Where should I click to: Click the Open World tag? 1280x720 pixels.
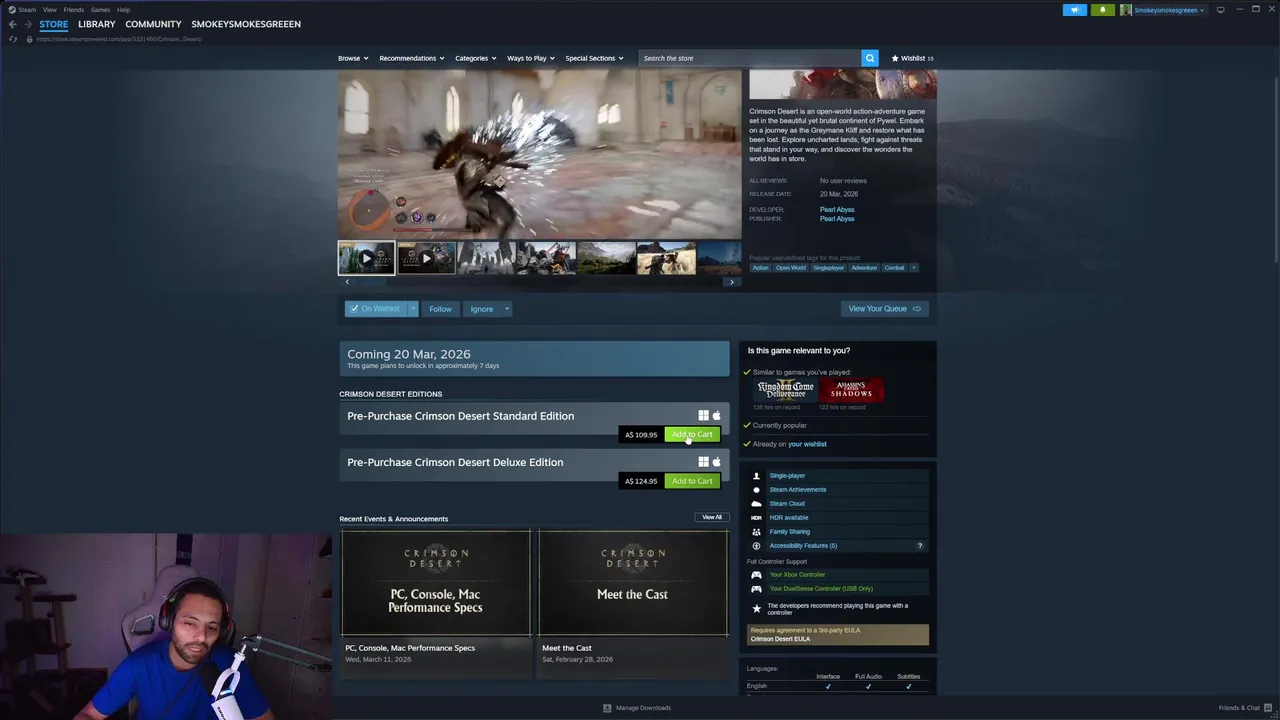point(790,268)
